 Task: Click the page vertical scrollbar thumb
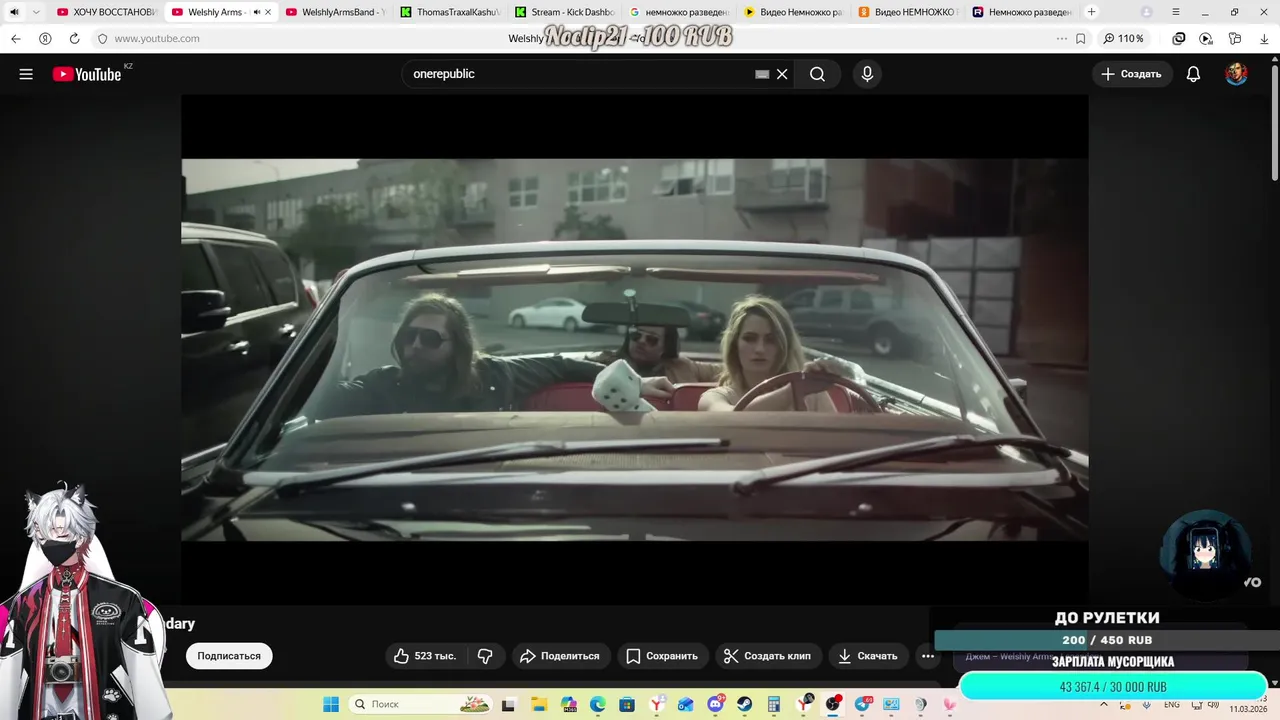click(1274, 125)
